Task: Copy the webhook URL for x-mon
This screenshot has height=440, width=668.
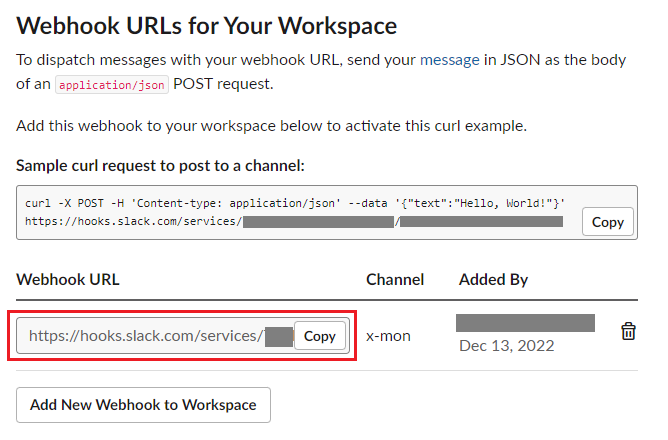Action: (319, 336)
